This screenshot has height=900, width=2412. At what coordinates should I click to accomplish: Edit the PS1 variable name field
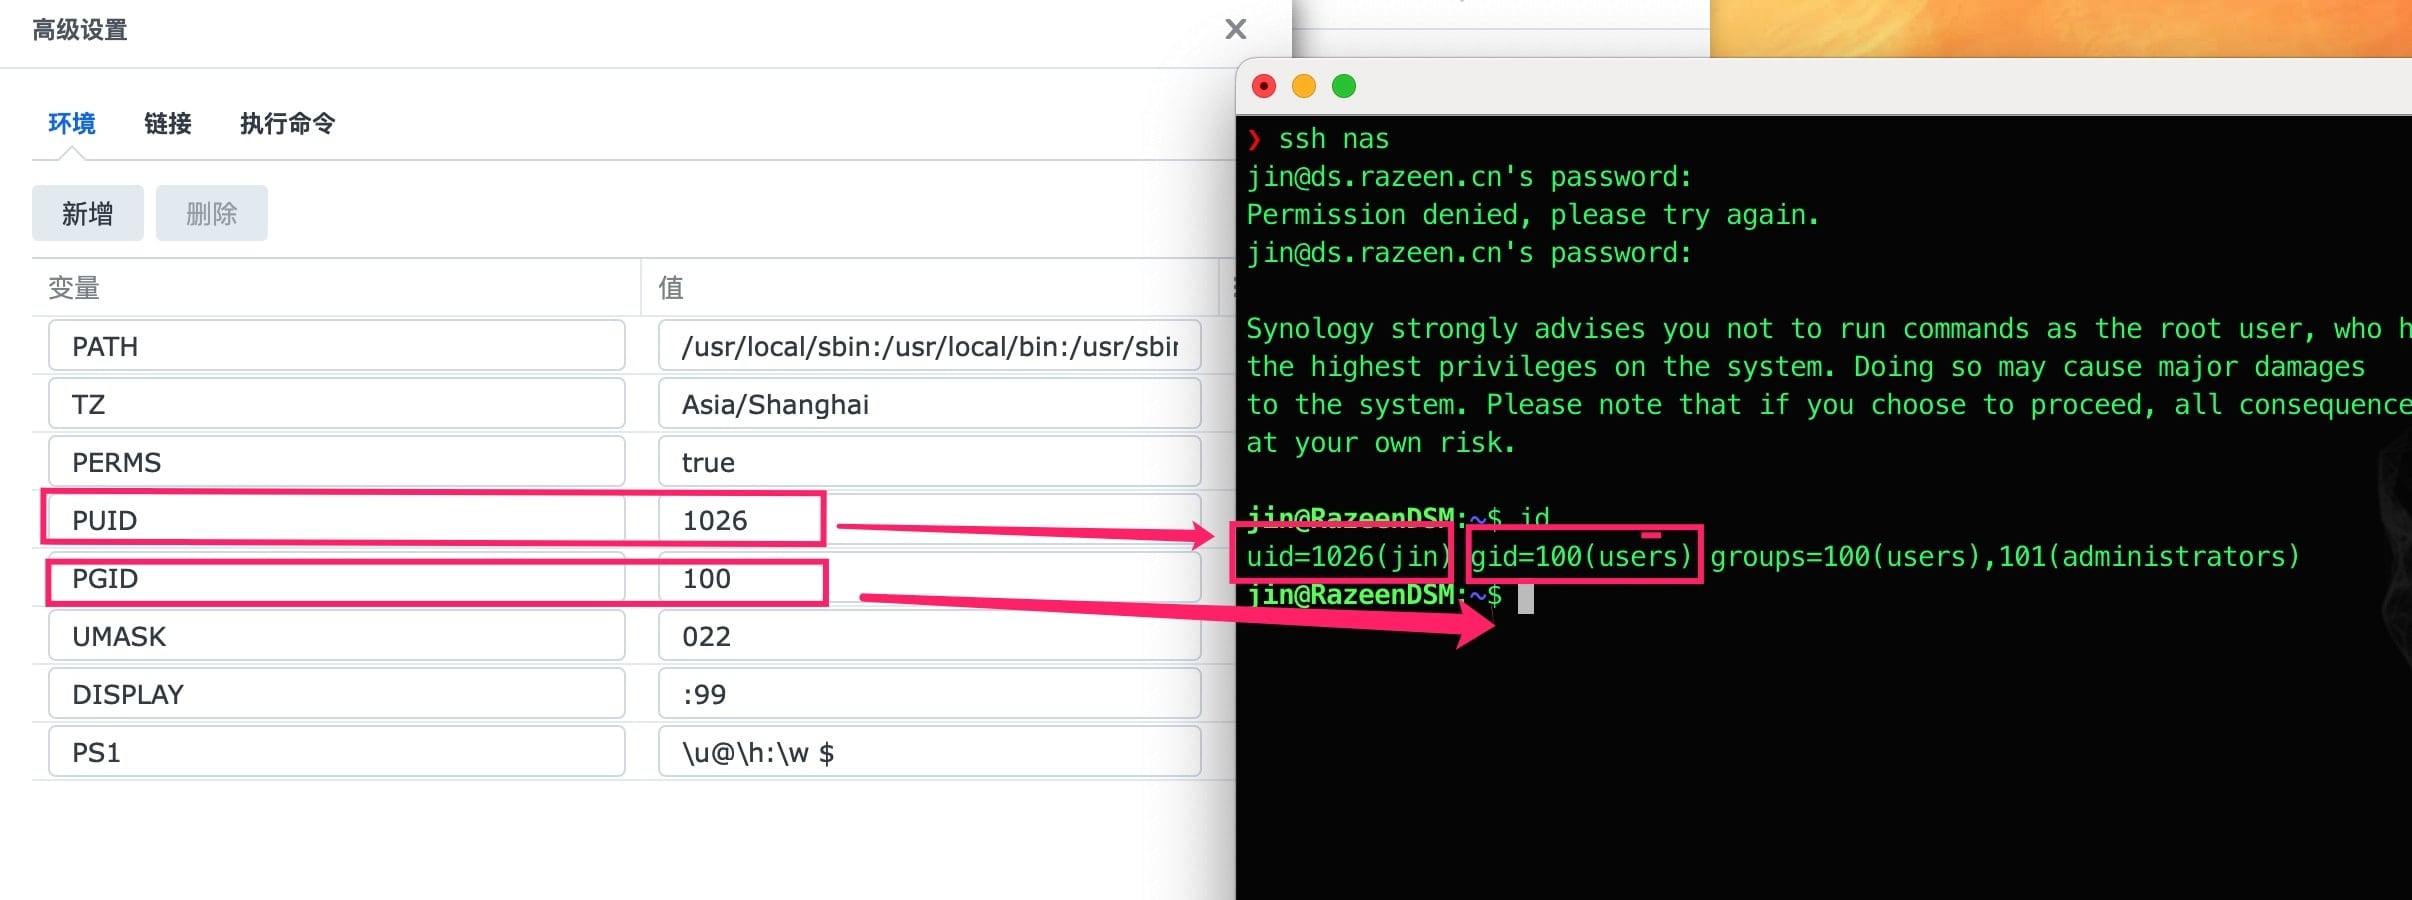coord(337,752)
